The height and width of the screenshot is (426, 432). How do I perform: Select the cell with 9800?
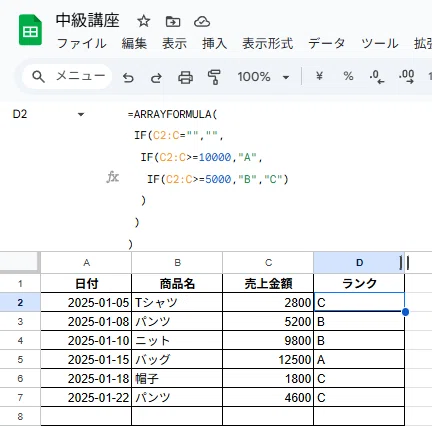[268, 341]
